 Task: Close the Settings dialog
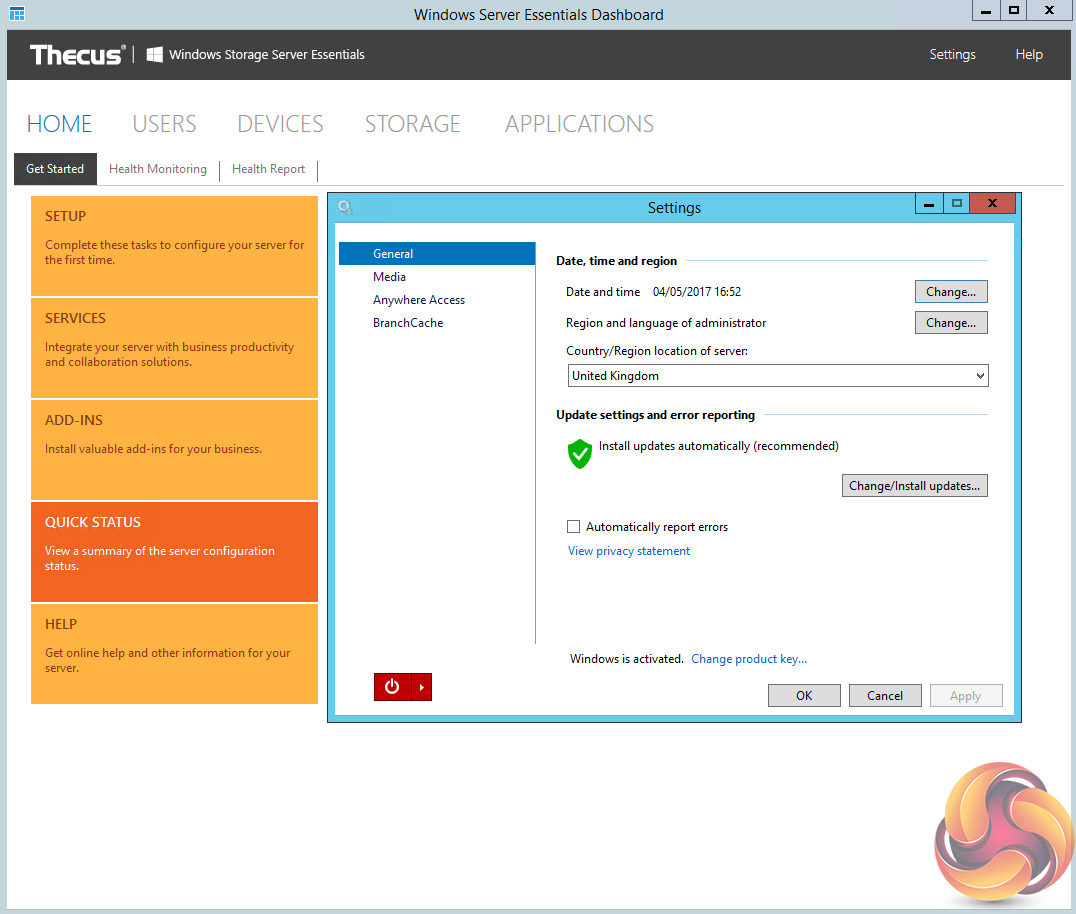click(992, 204)
